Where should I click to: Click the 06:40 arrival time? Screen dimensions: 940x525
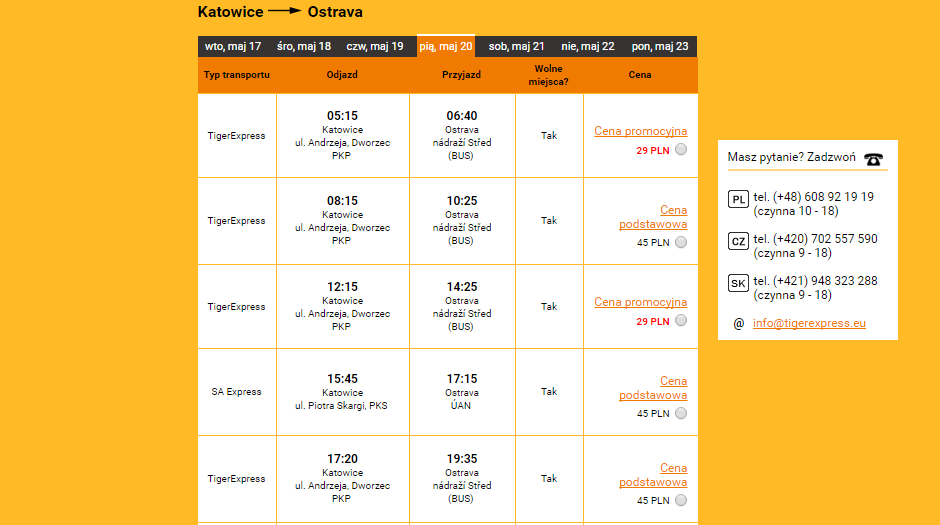(x=462, y=116)
